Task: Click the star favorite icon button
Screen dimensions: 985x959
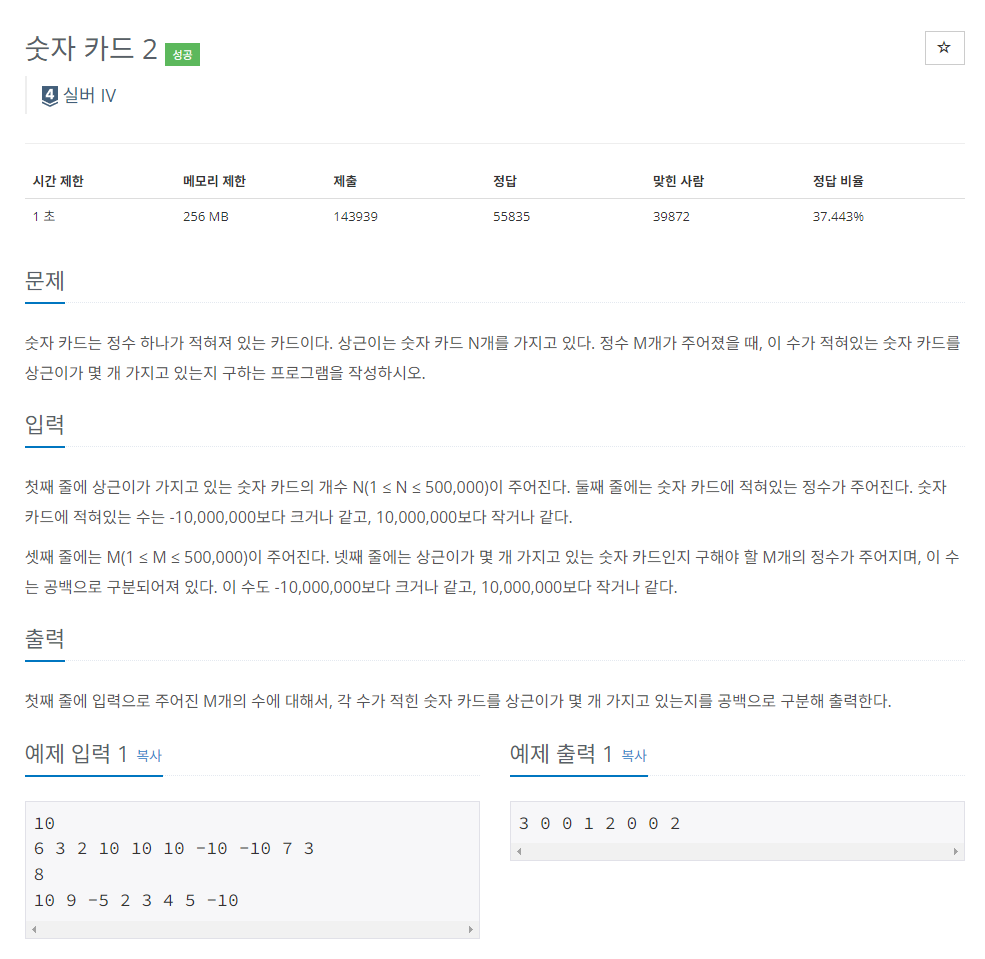Action: point(944,48)
